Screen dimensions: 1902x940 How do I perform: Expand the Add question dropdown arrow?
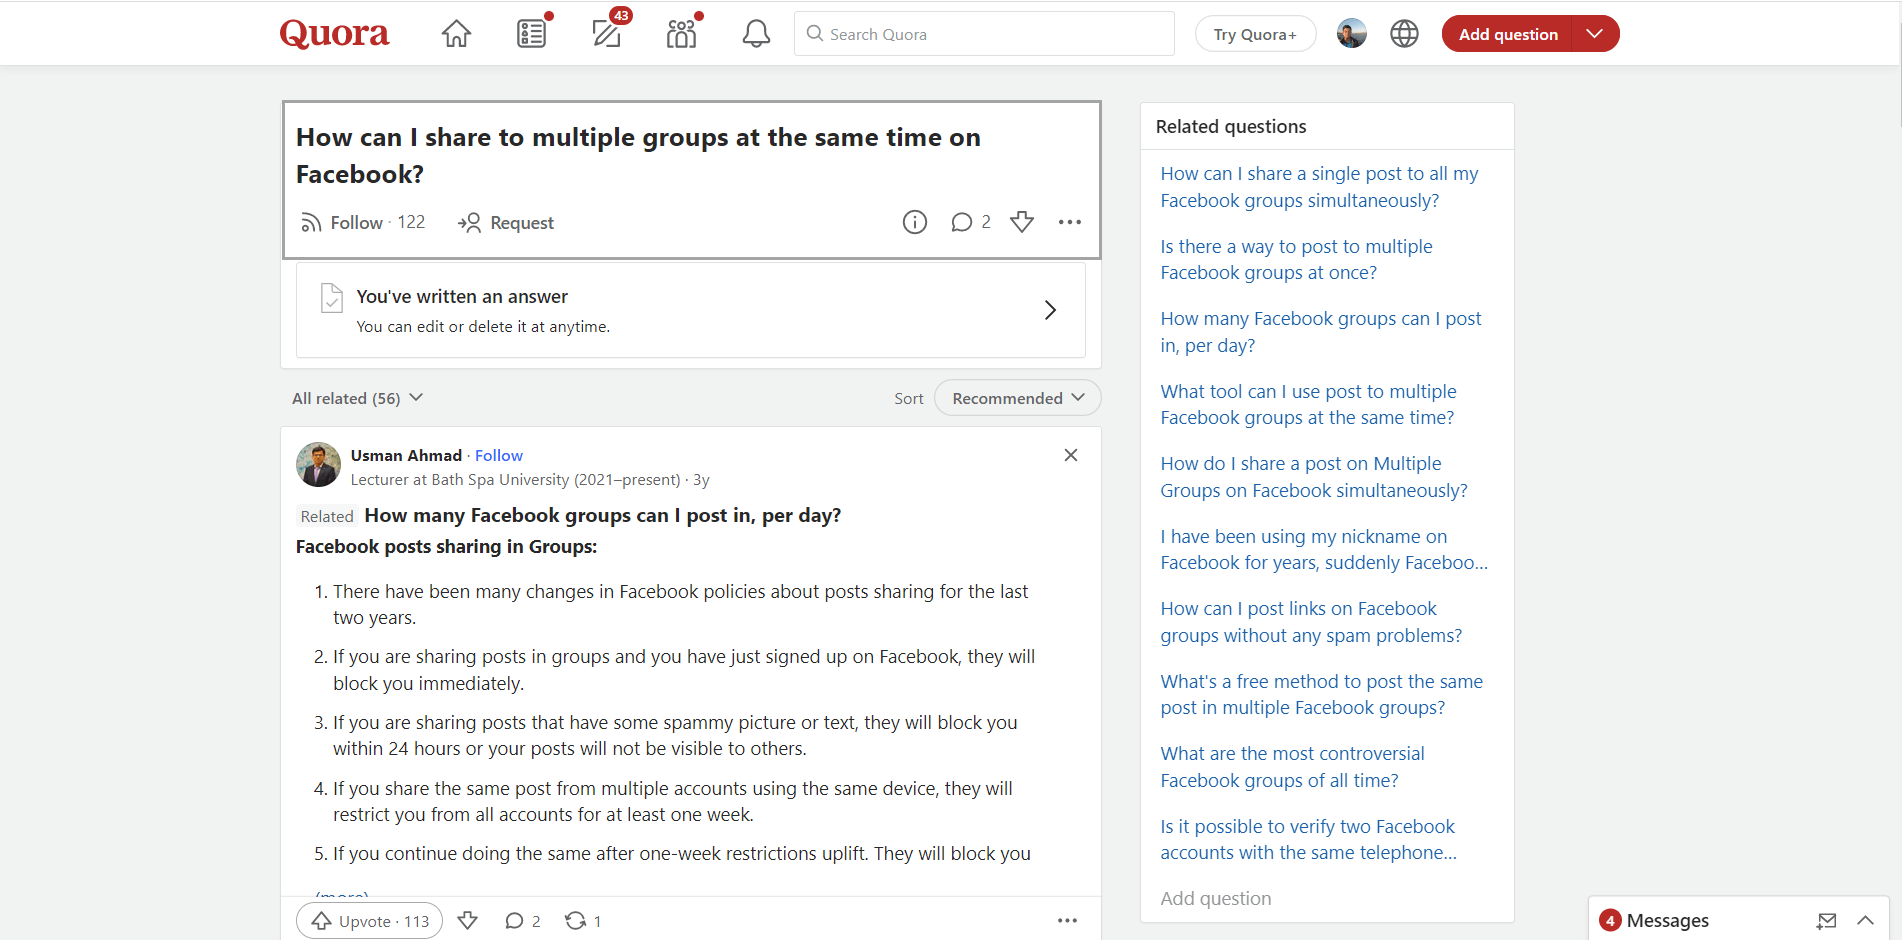[1595, 33]
